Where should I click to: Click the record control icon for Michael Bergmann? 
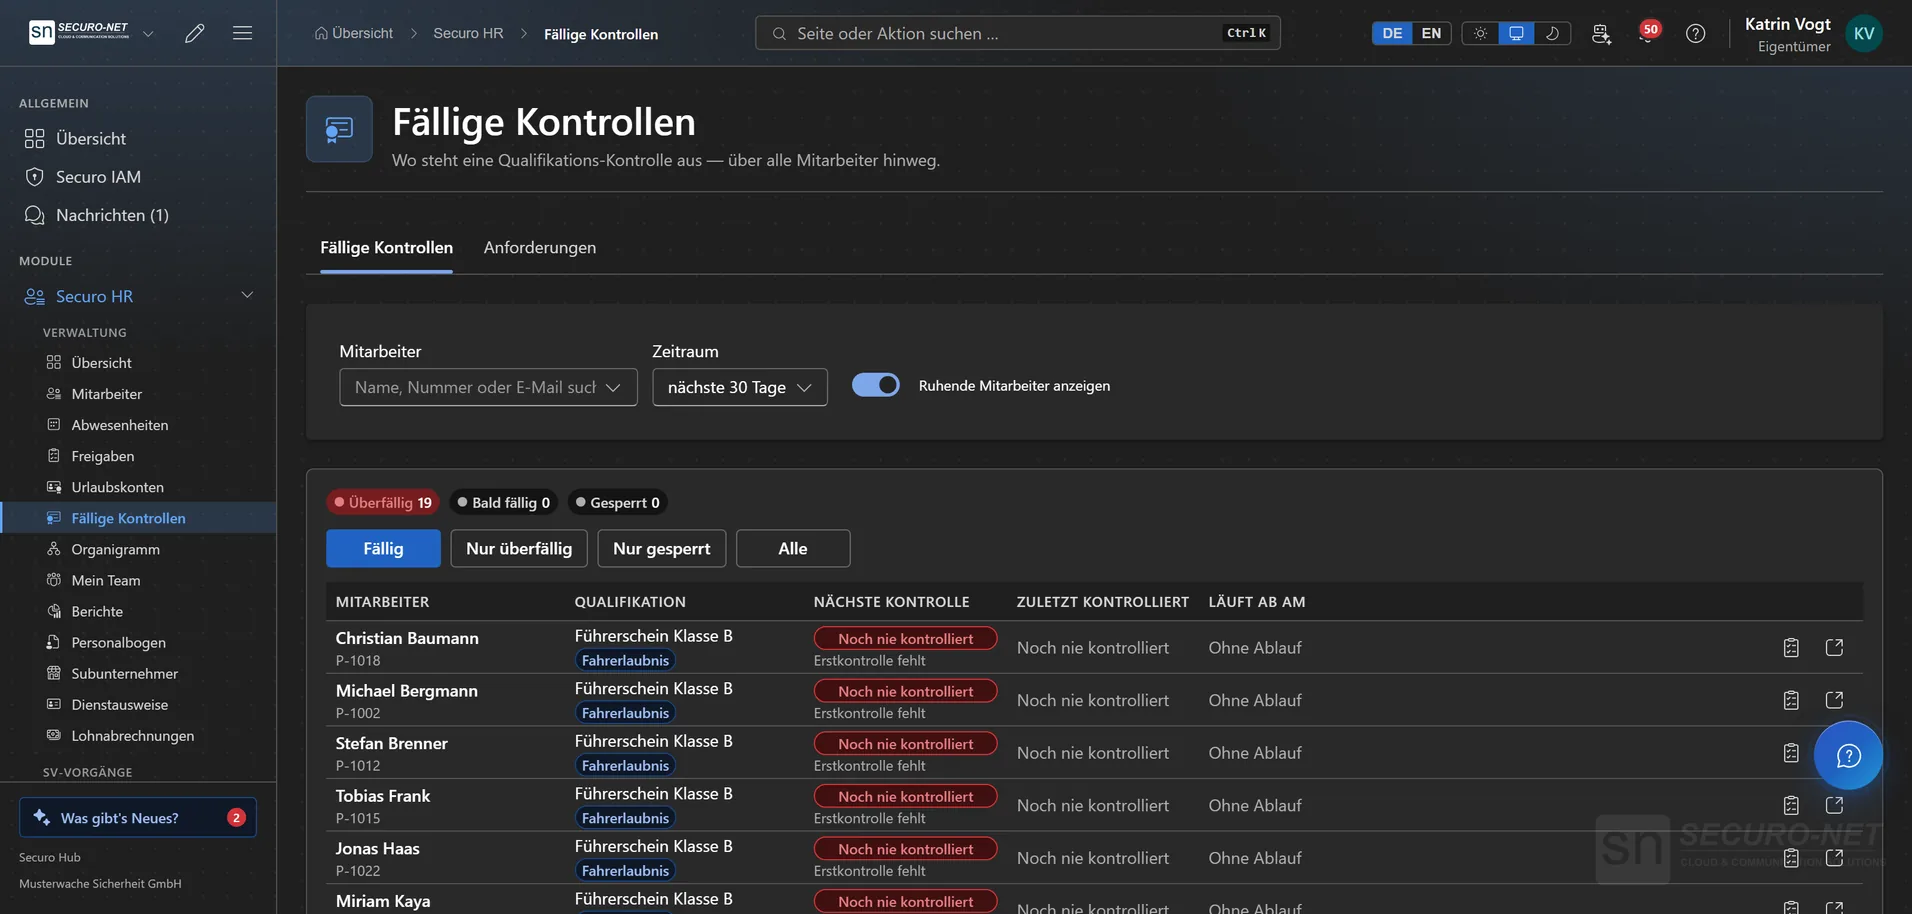1791,700
